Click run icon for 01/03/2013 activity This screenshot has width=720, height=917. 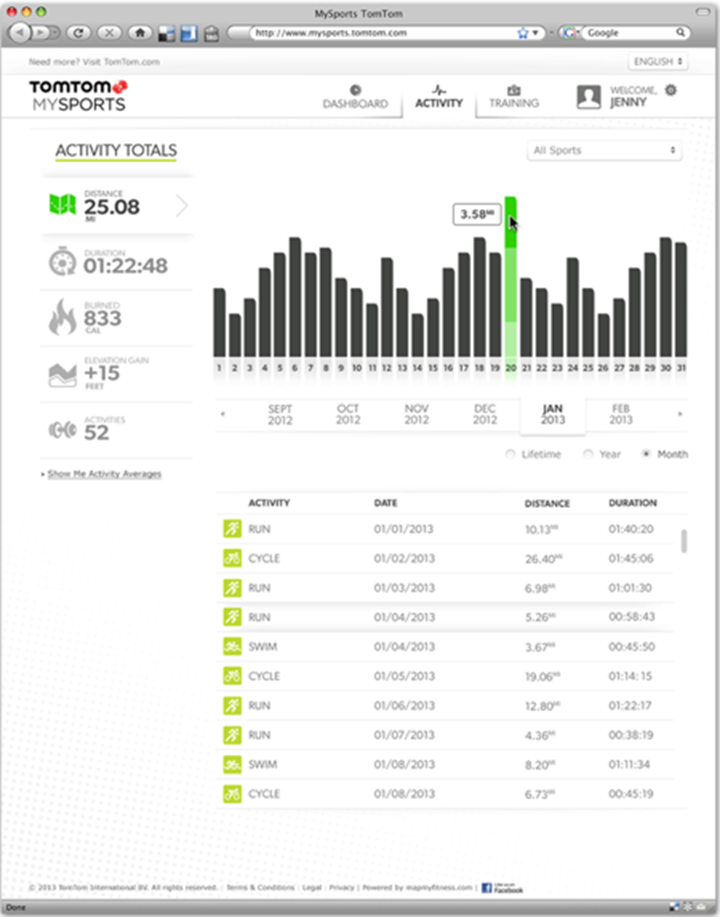[232, 588]
